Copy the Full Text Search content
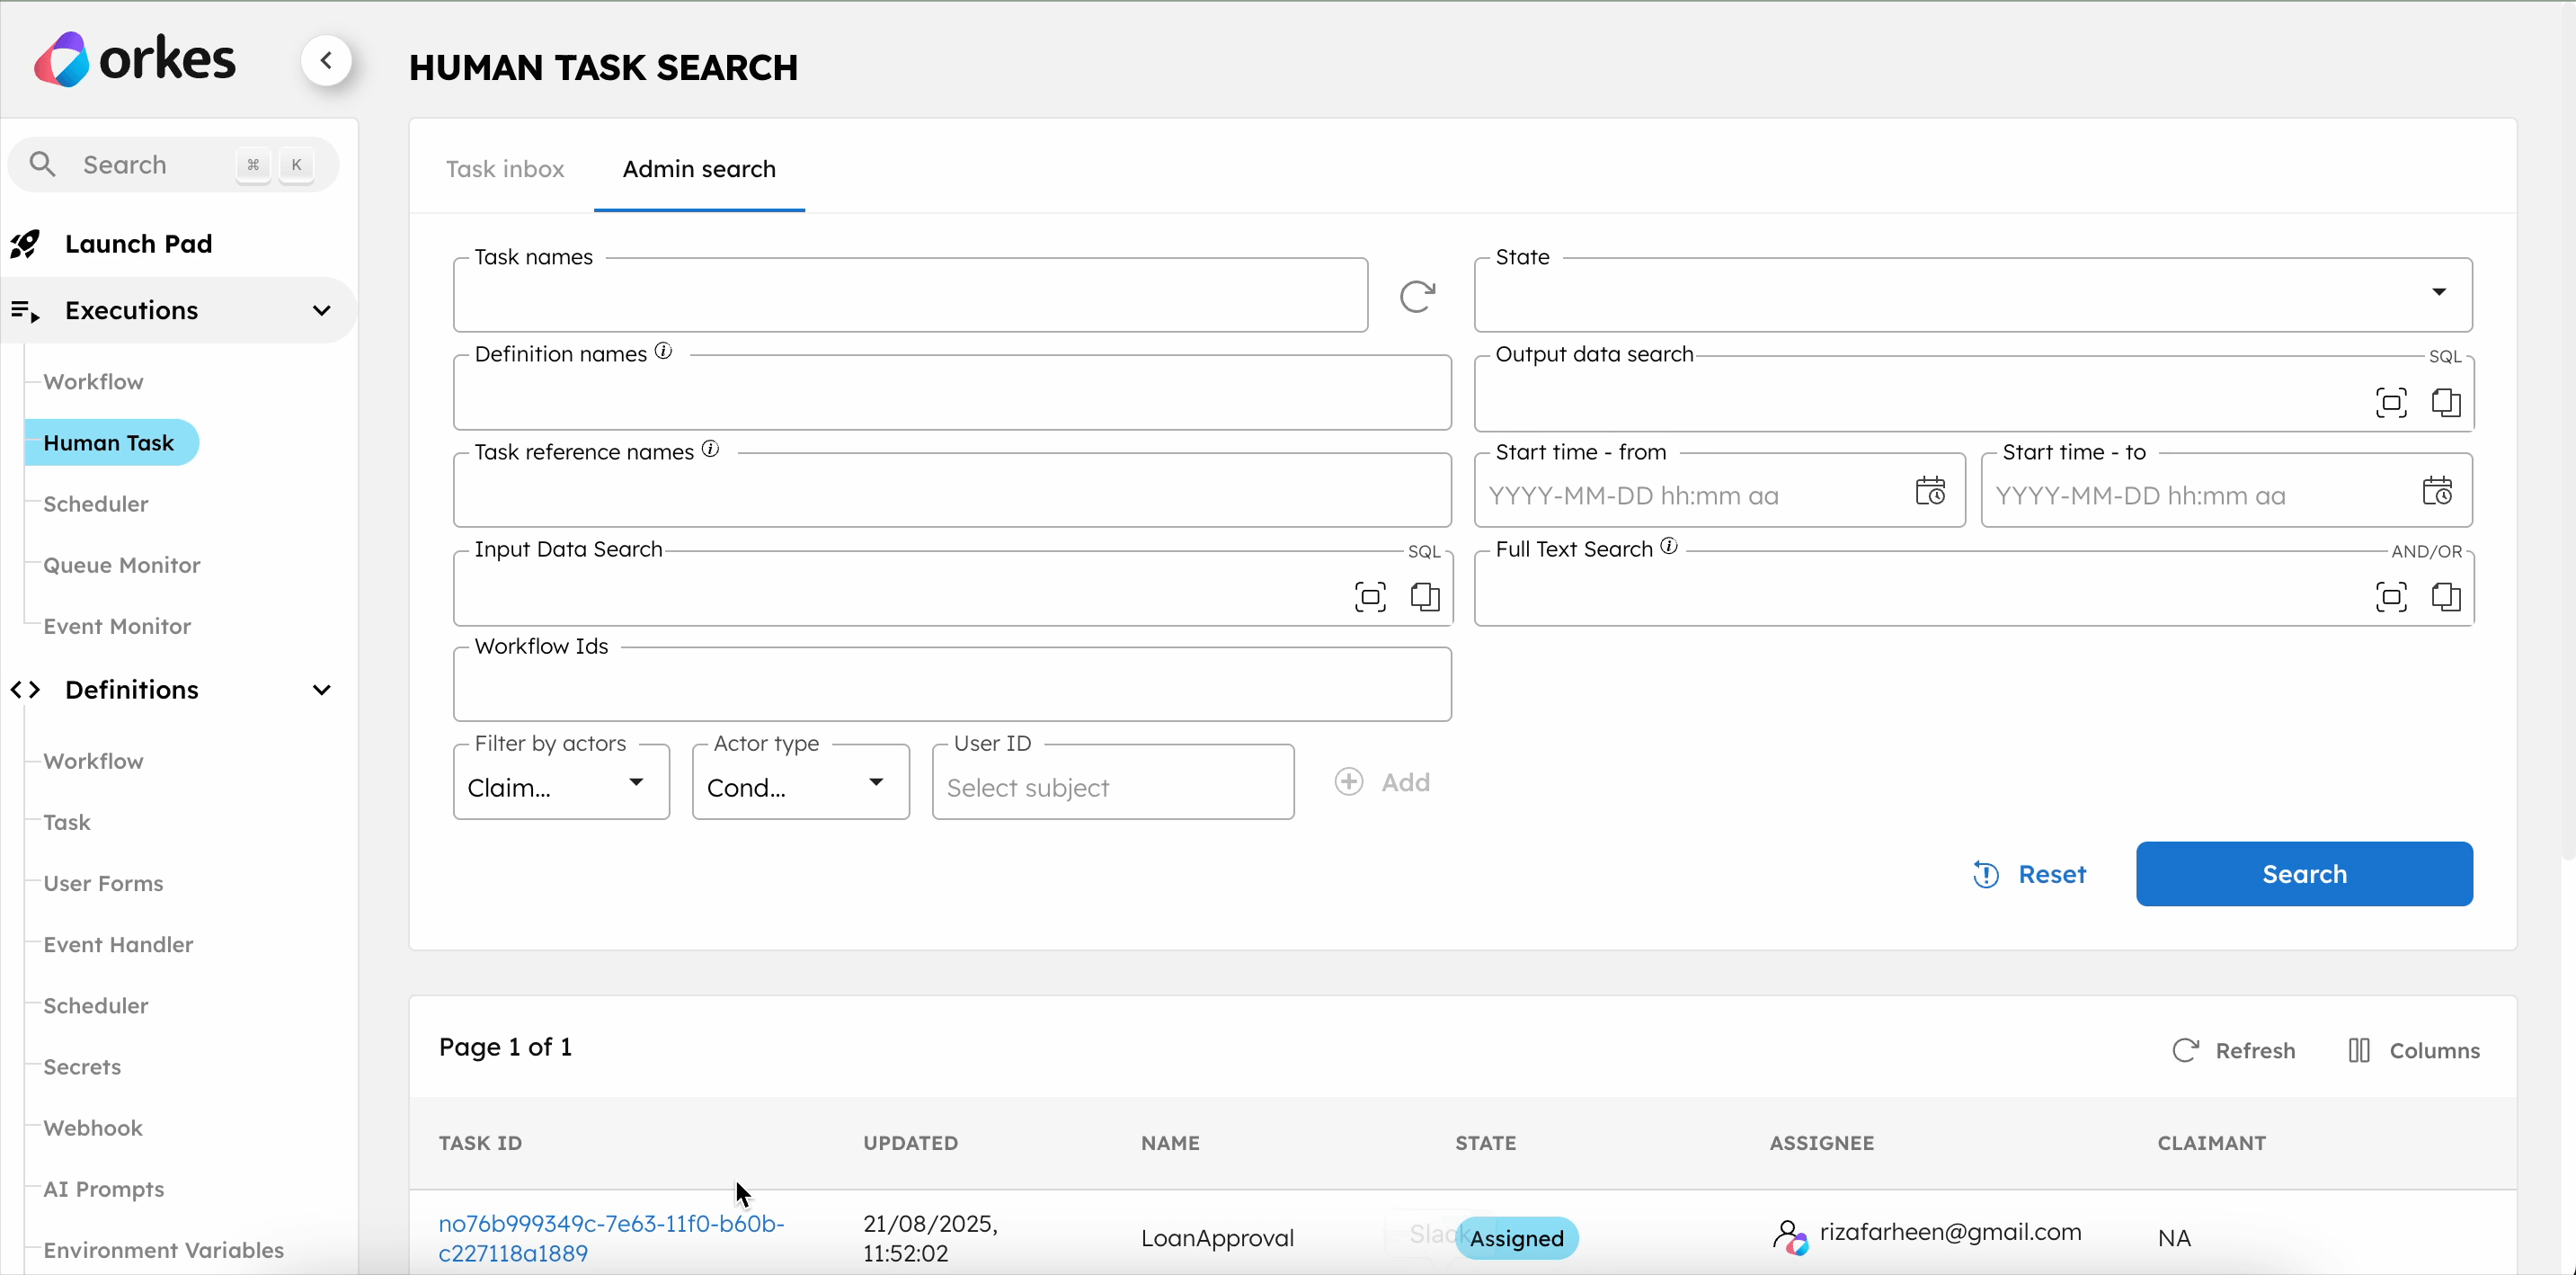Viewport: 2576px width, 1275px height. tap(2446, 597)
